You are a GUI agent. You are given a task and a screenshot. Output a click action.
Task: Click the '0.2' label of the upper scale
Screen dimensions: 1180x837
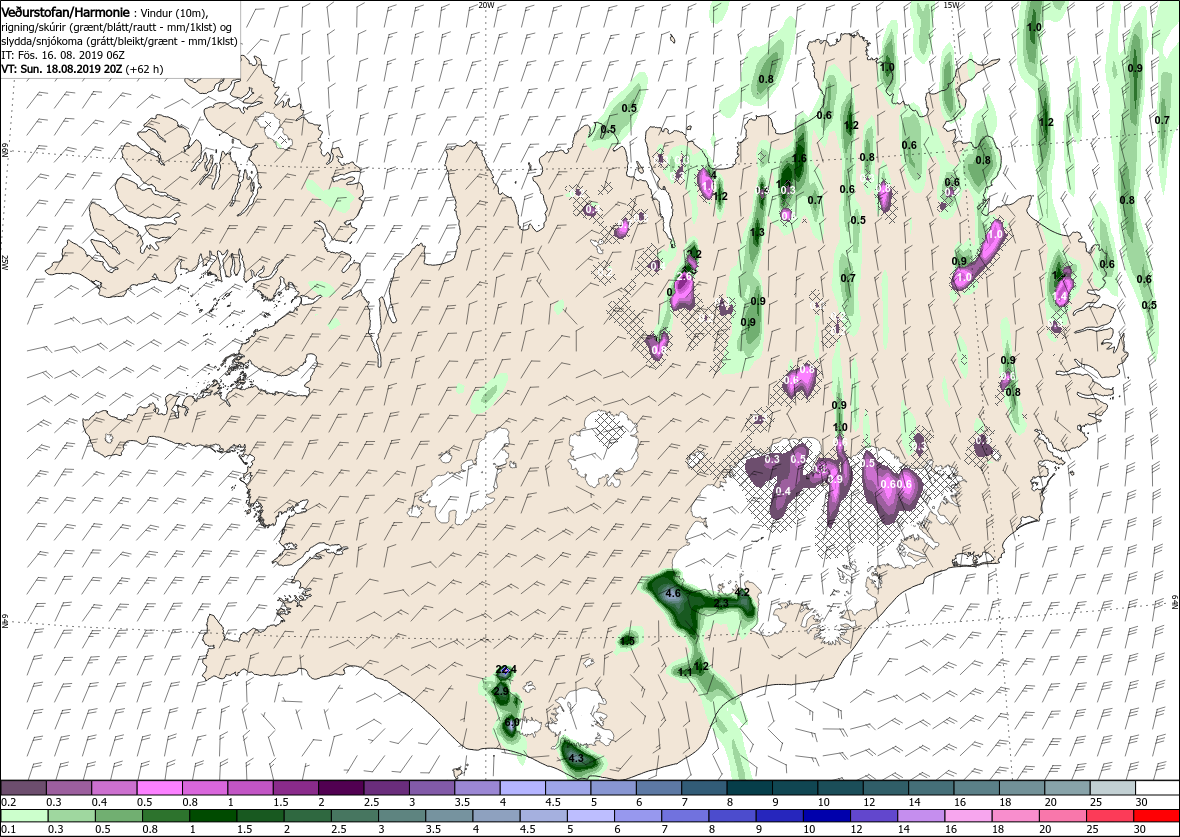[x=8, y=802]
